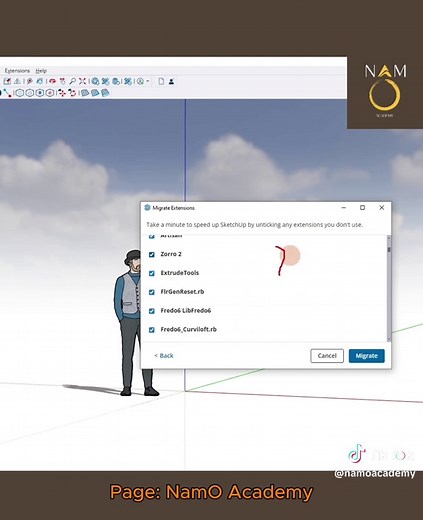
Task: Open 3D Warehouse from the toolbar
Action: pos(95,81)
